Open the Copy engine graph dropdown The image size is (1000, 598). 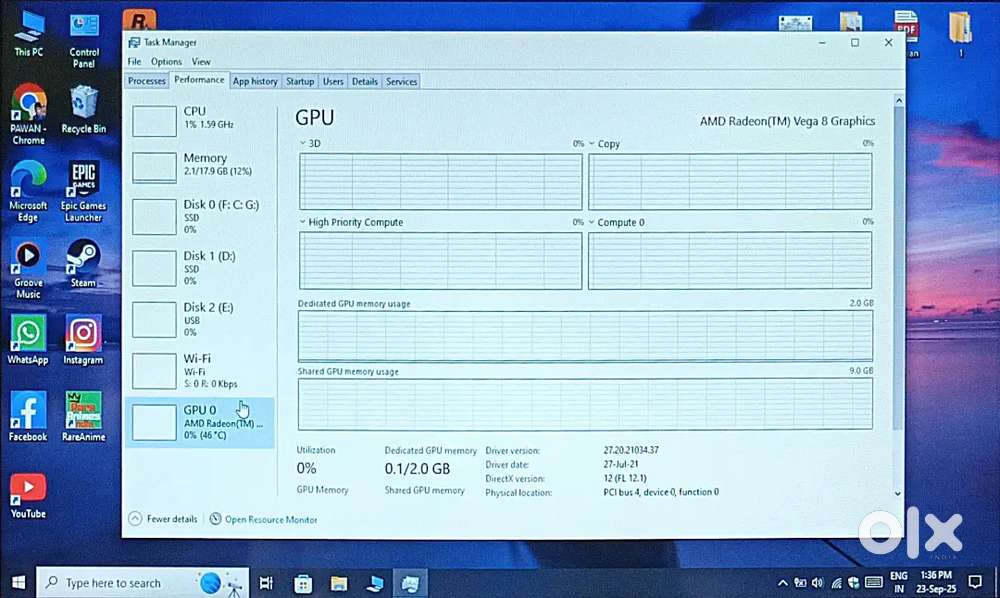592,144
